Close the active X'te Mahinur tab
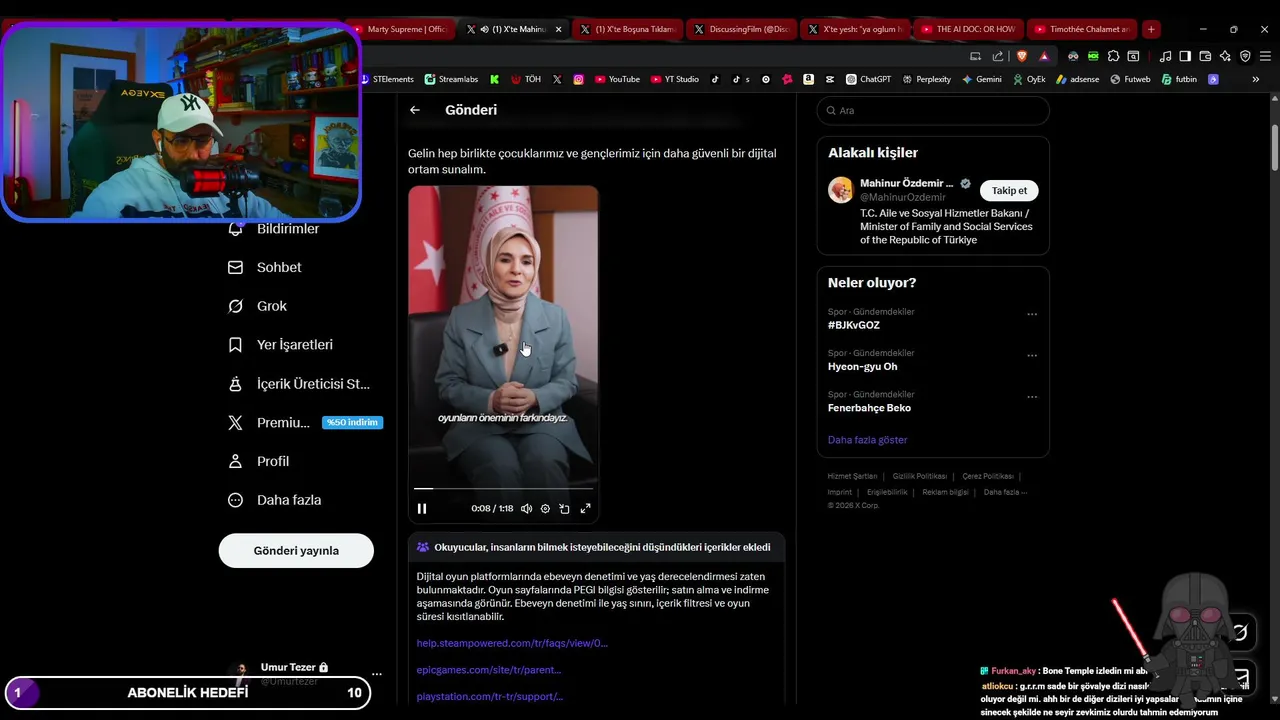The image size is (1280, 720). (x=558, y=29)
